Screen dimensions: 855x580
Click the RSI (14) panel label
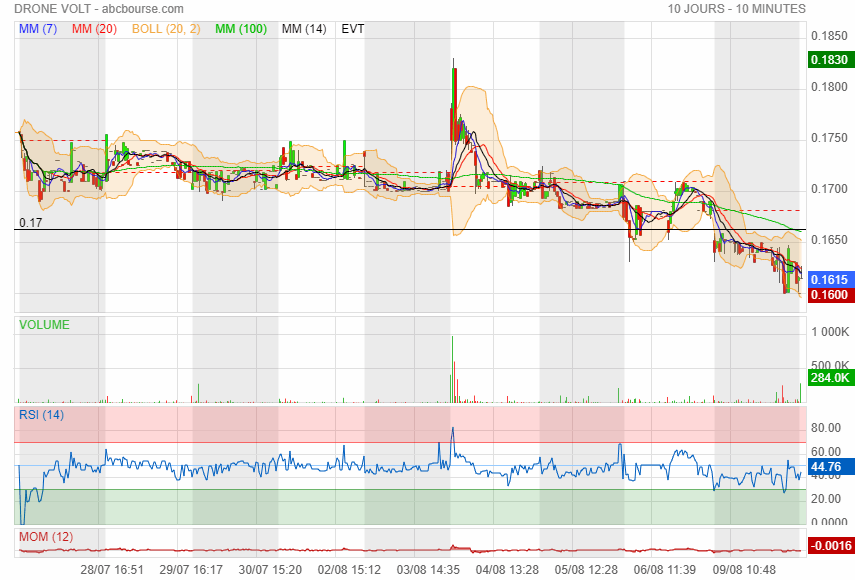[41, 415]
